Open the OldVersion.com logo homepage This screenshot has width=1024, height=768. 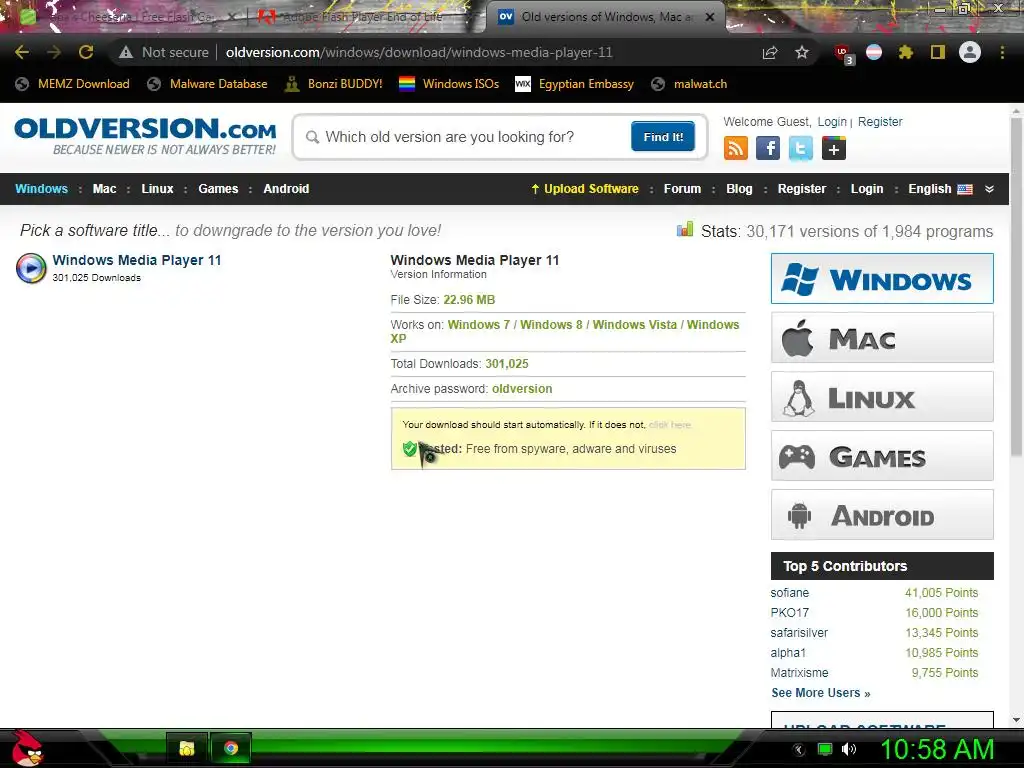tap(145, 136)
